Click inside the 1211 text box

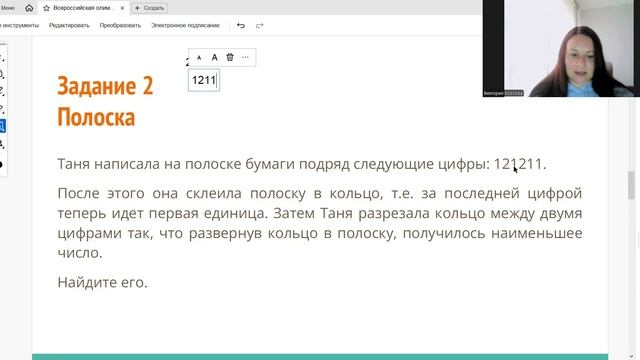[x=204, y=80]
